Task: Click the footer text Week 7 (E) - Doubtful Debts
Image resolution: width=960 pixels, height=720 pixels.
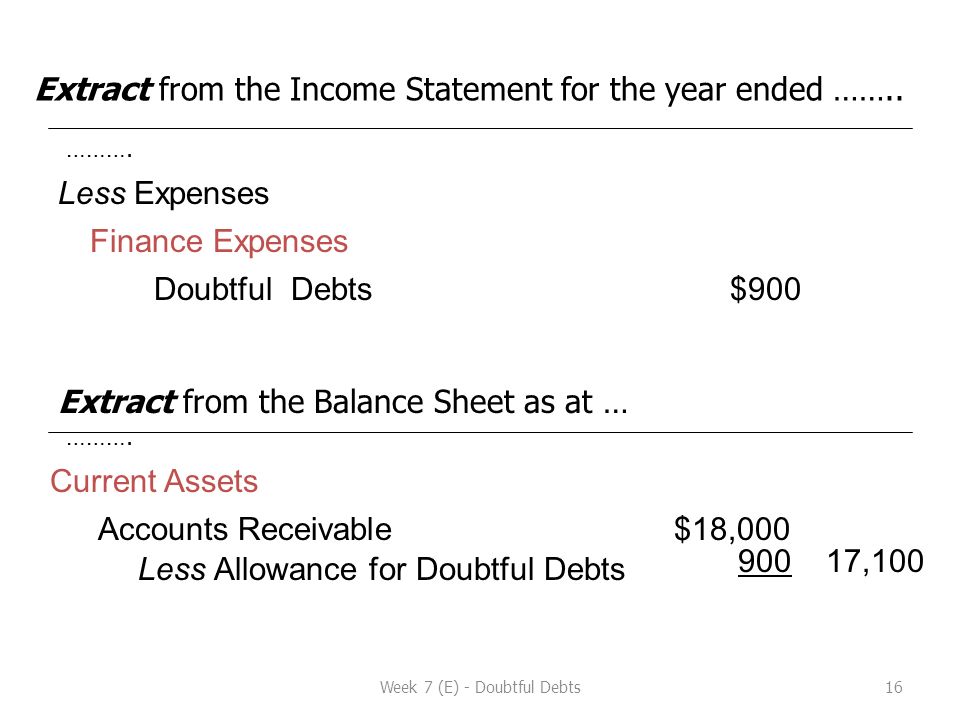Action: [480, 688]
